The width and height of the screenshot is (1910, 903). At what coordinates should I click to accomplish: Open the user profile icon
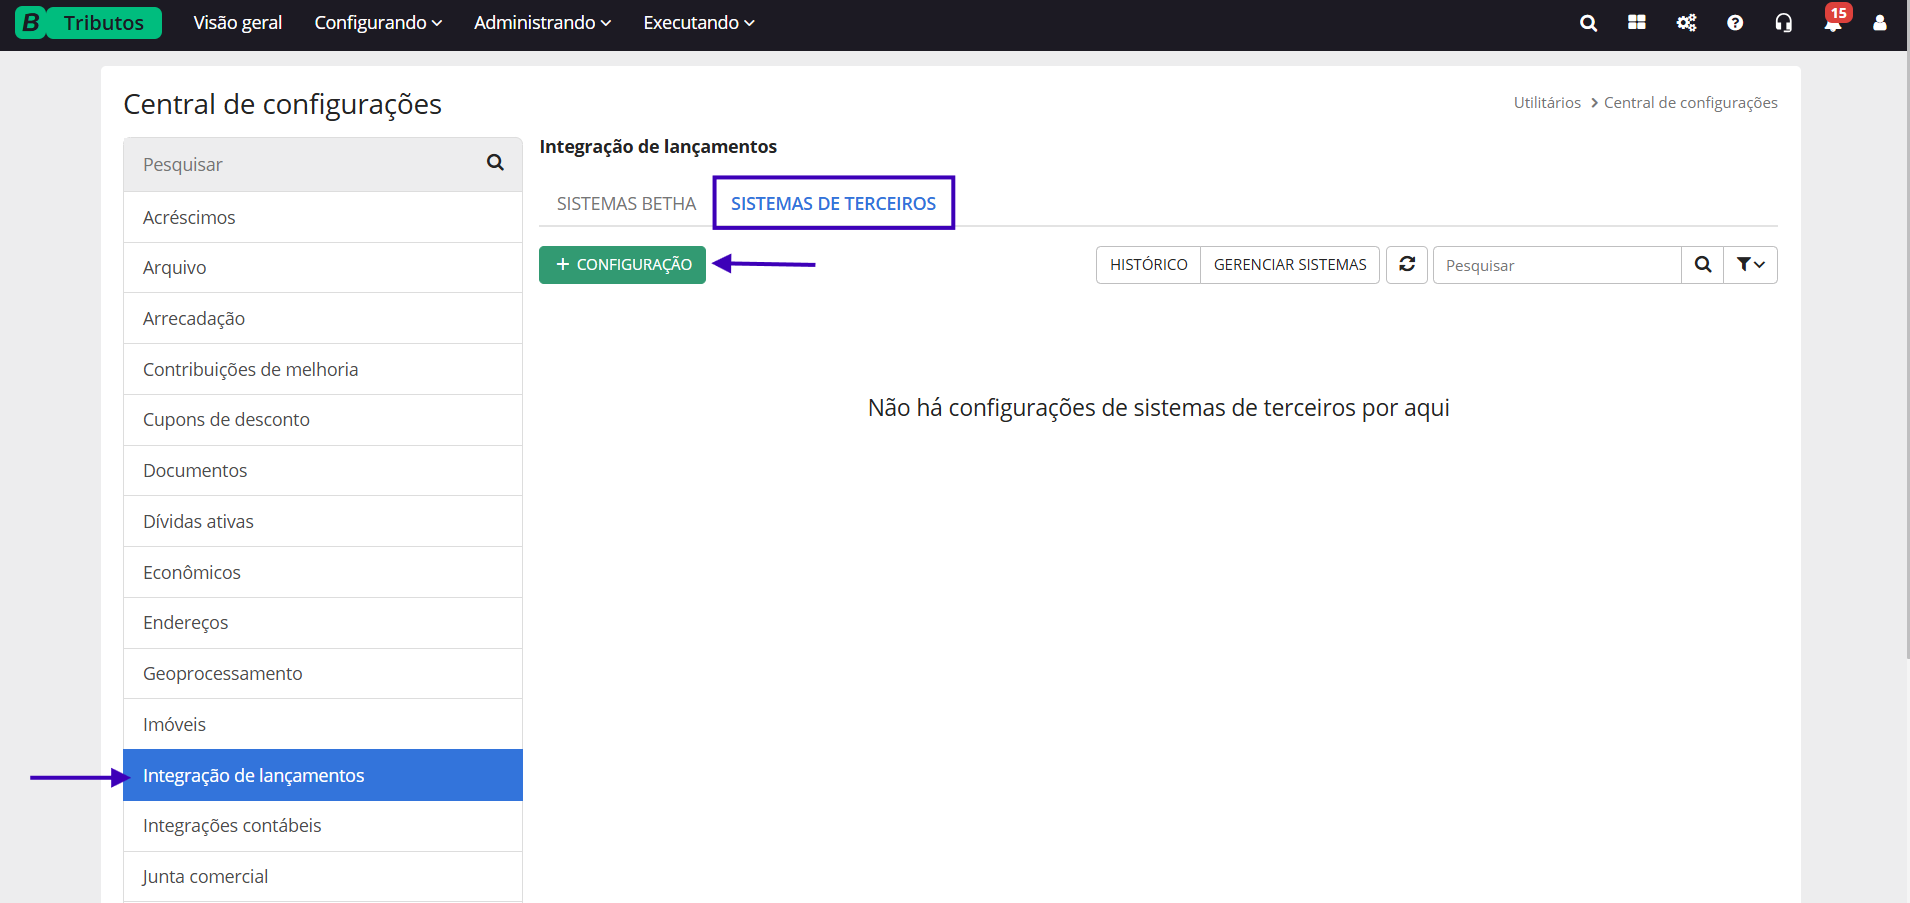tap(1880, 23)
